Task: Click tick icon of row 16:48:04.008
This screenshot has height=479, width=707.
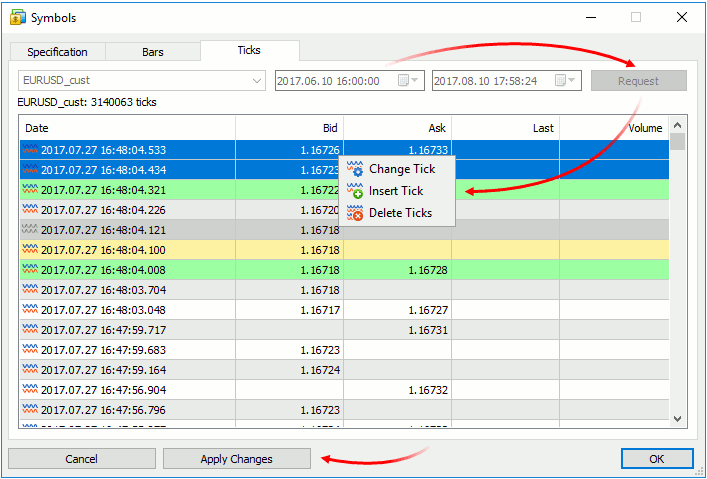Action: pyautogui.click(x=30, y=270)
